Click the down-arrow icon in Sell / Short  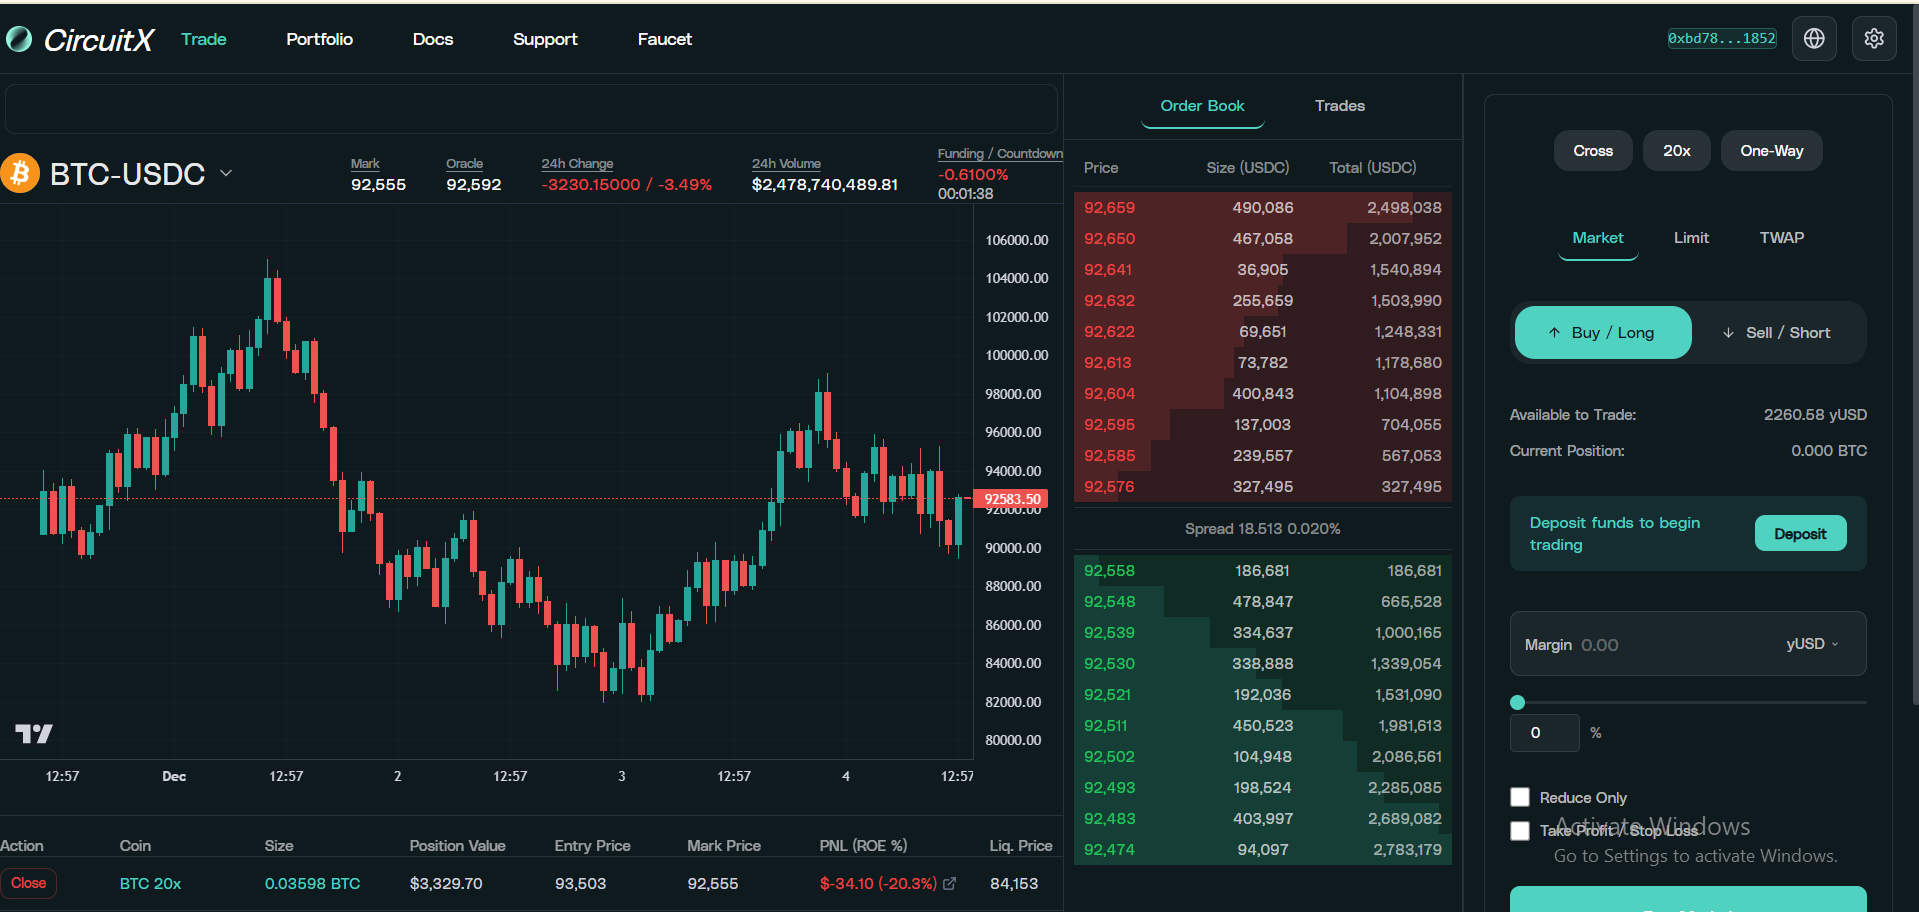(x=1729, y=332)
